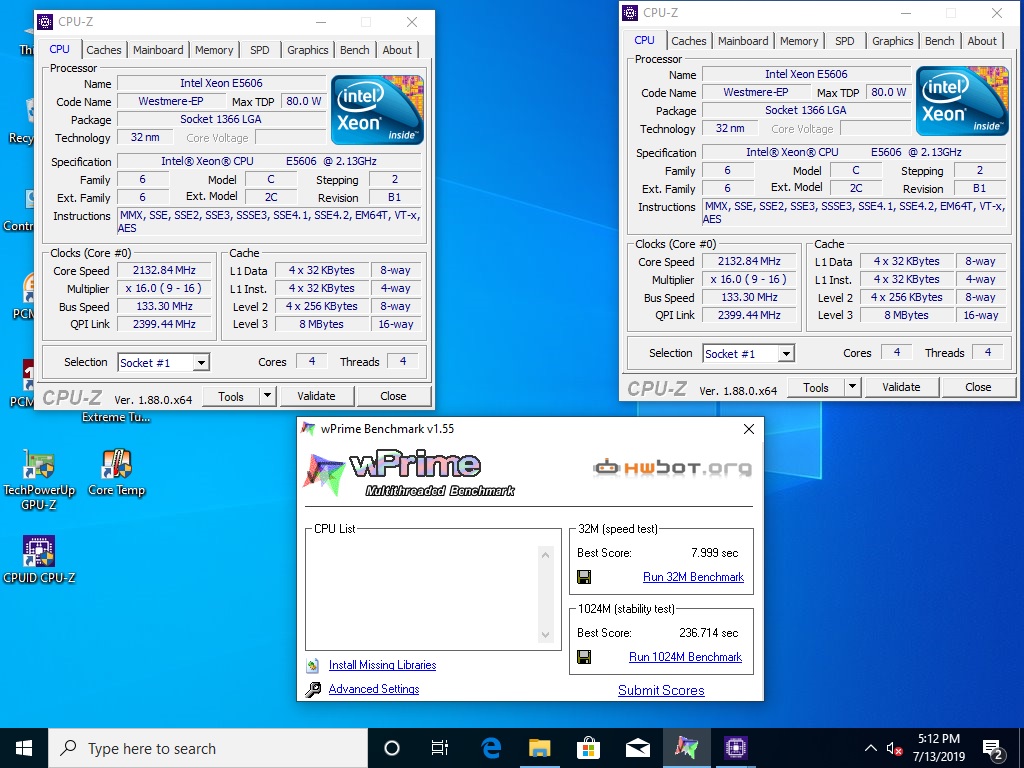Click Validate in right CPU-Z window
Screen dimensions: 1024x768
(902, 387)
